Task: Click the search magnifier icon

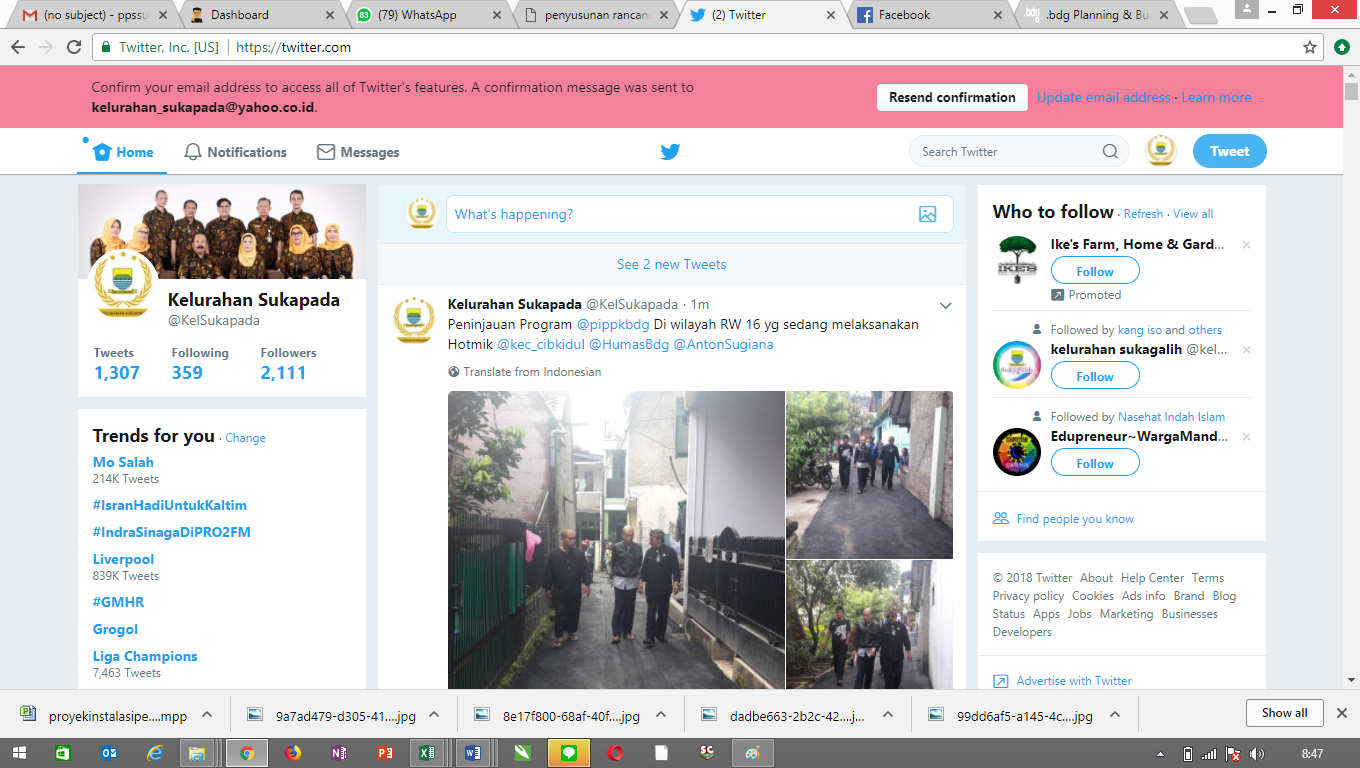Action: [1110, 152]
